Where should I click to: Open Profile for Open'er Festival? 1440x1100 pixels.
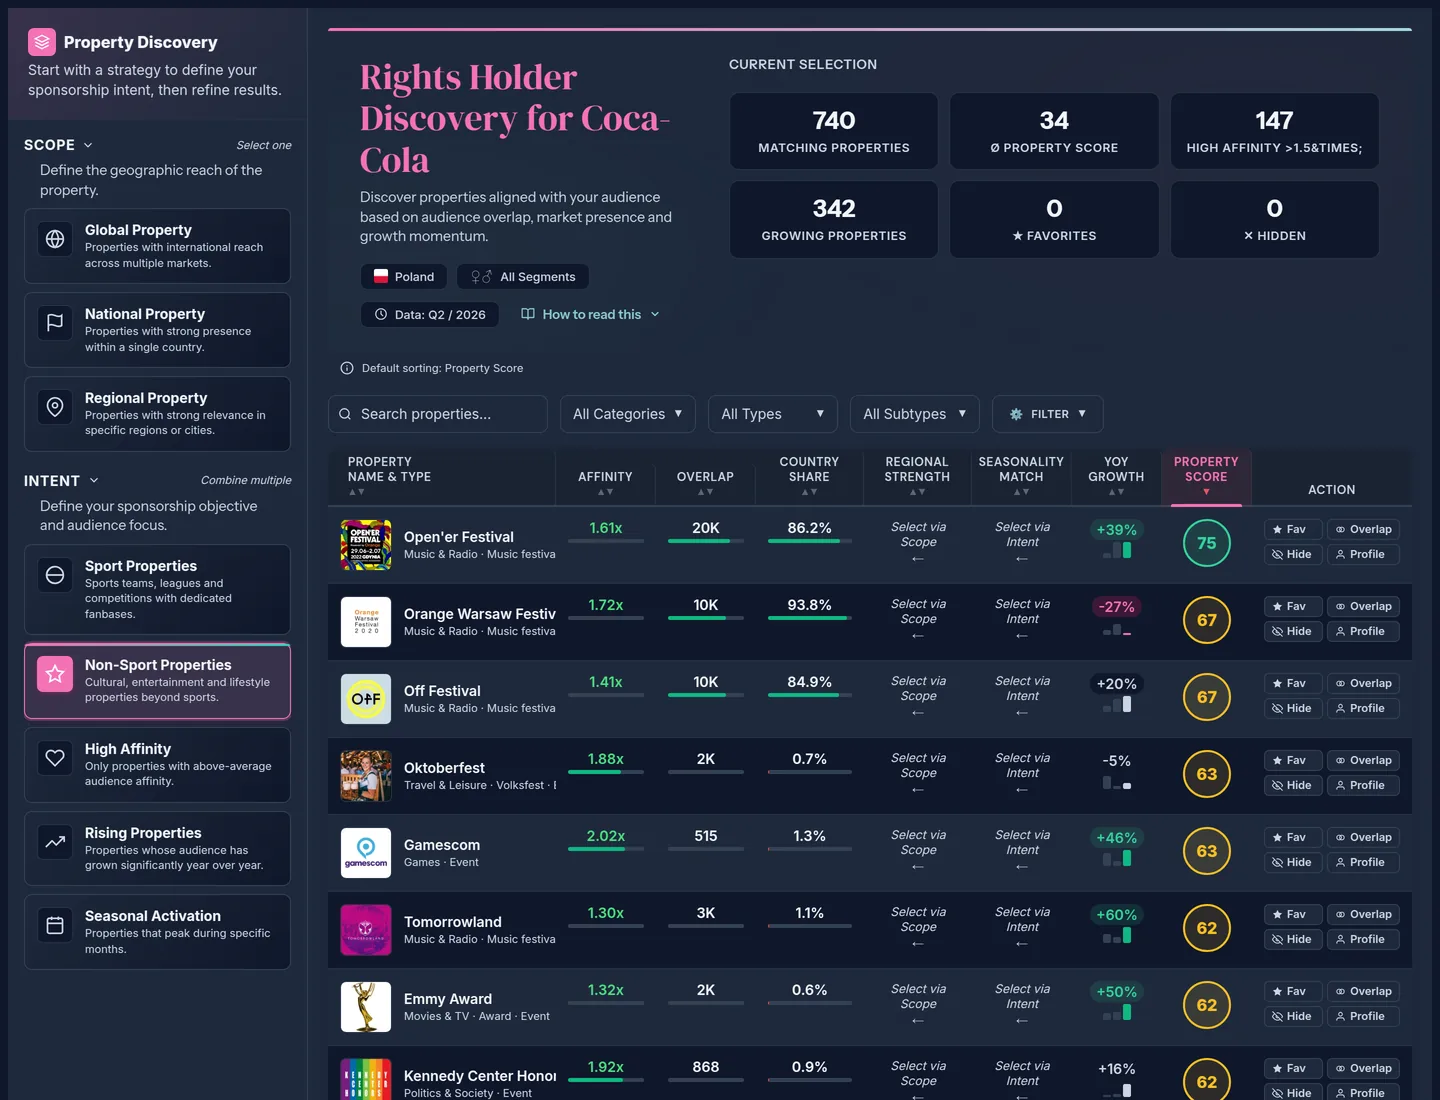[1363, 554]
